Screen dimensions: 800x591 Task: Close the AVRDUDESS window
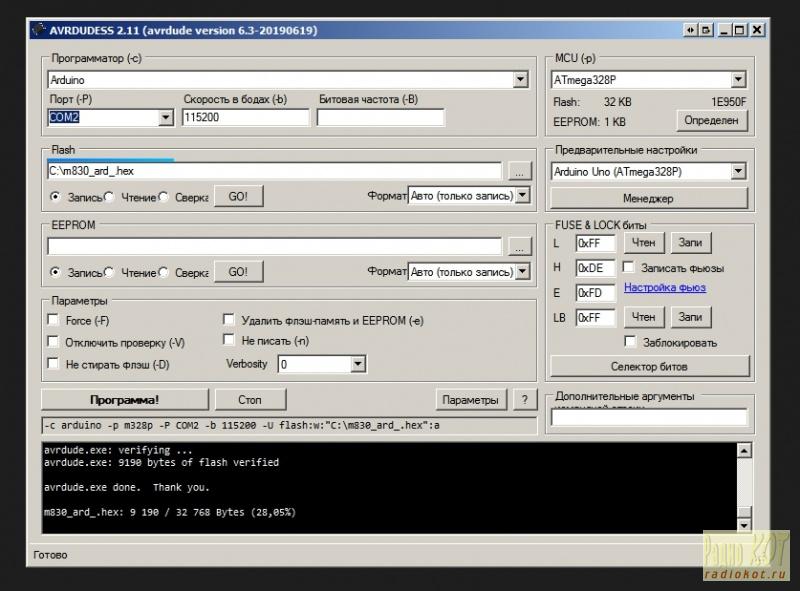757,30
